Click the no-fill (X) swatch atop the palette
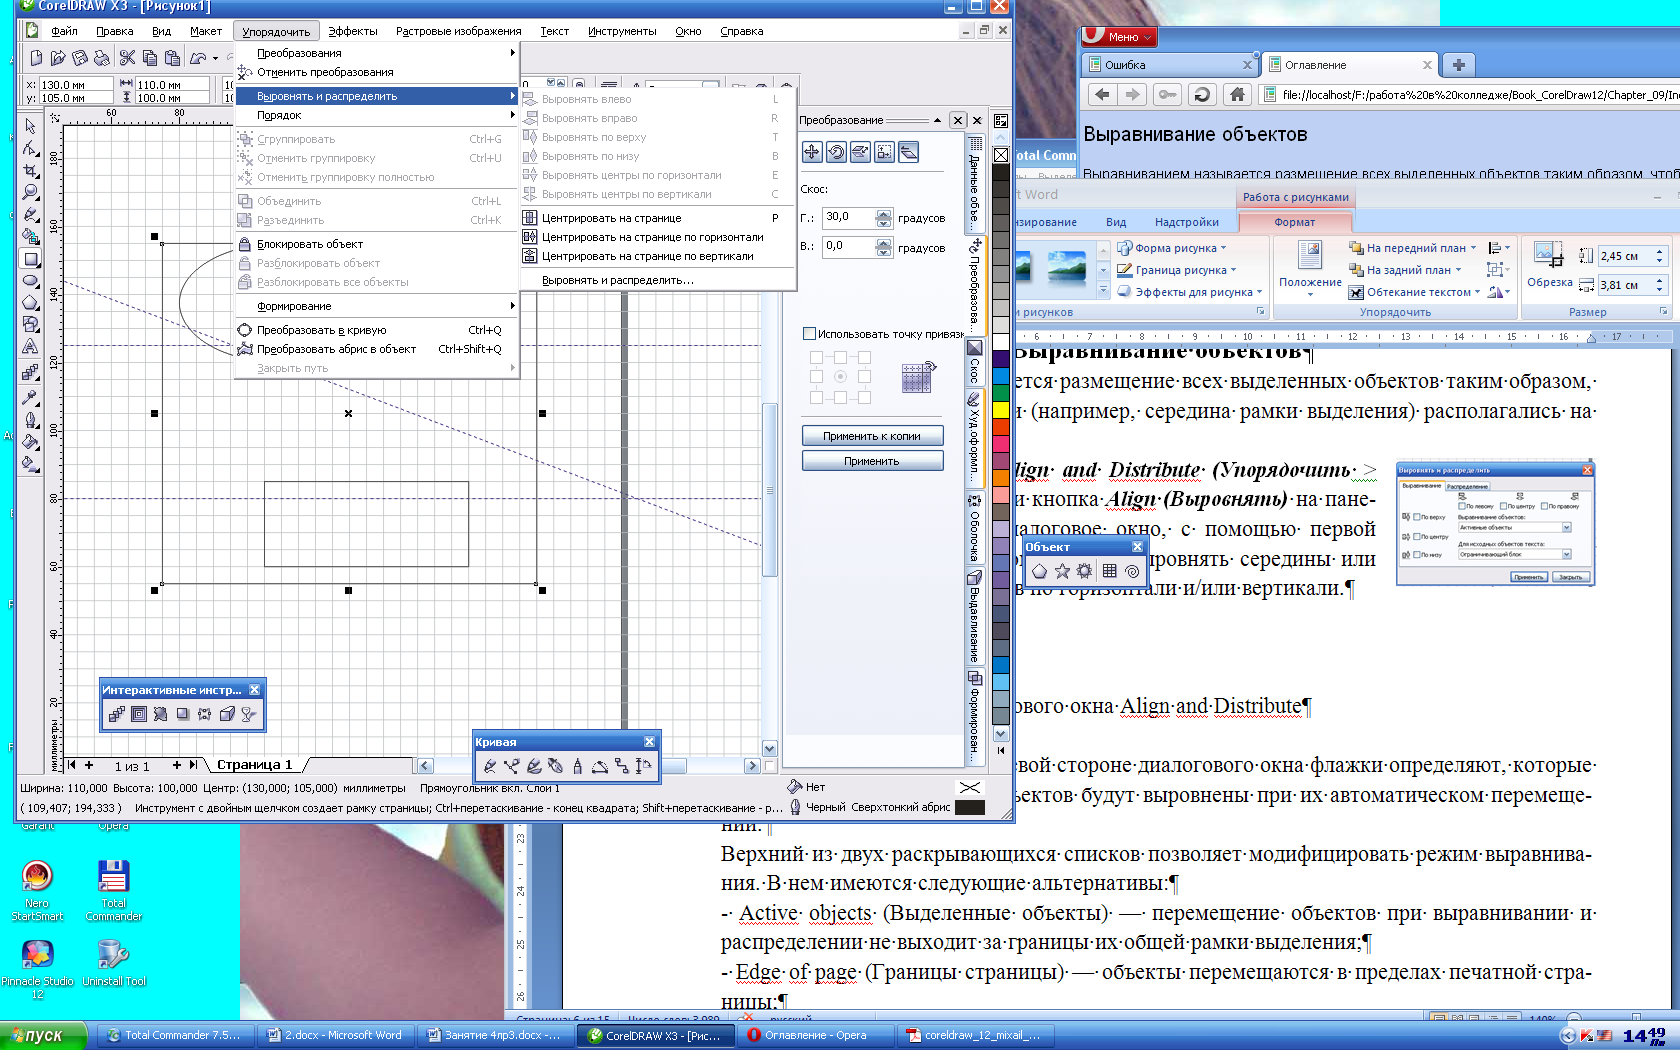This screenshot has width=1680, height=1050. 1001,155
